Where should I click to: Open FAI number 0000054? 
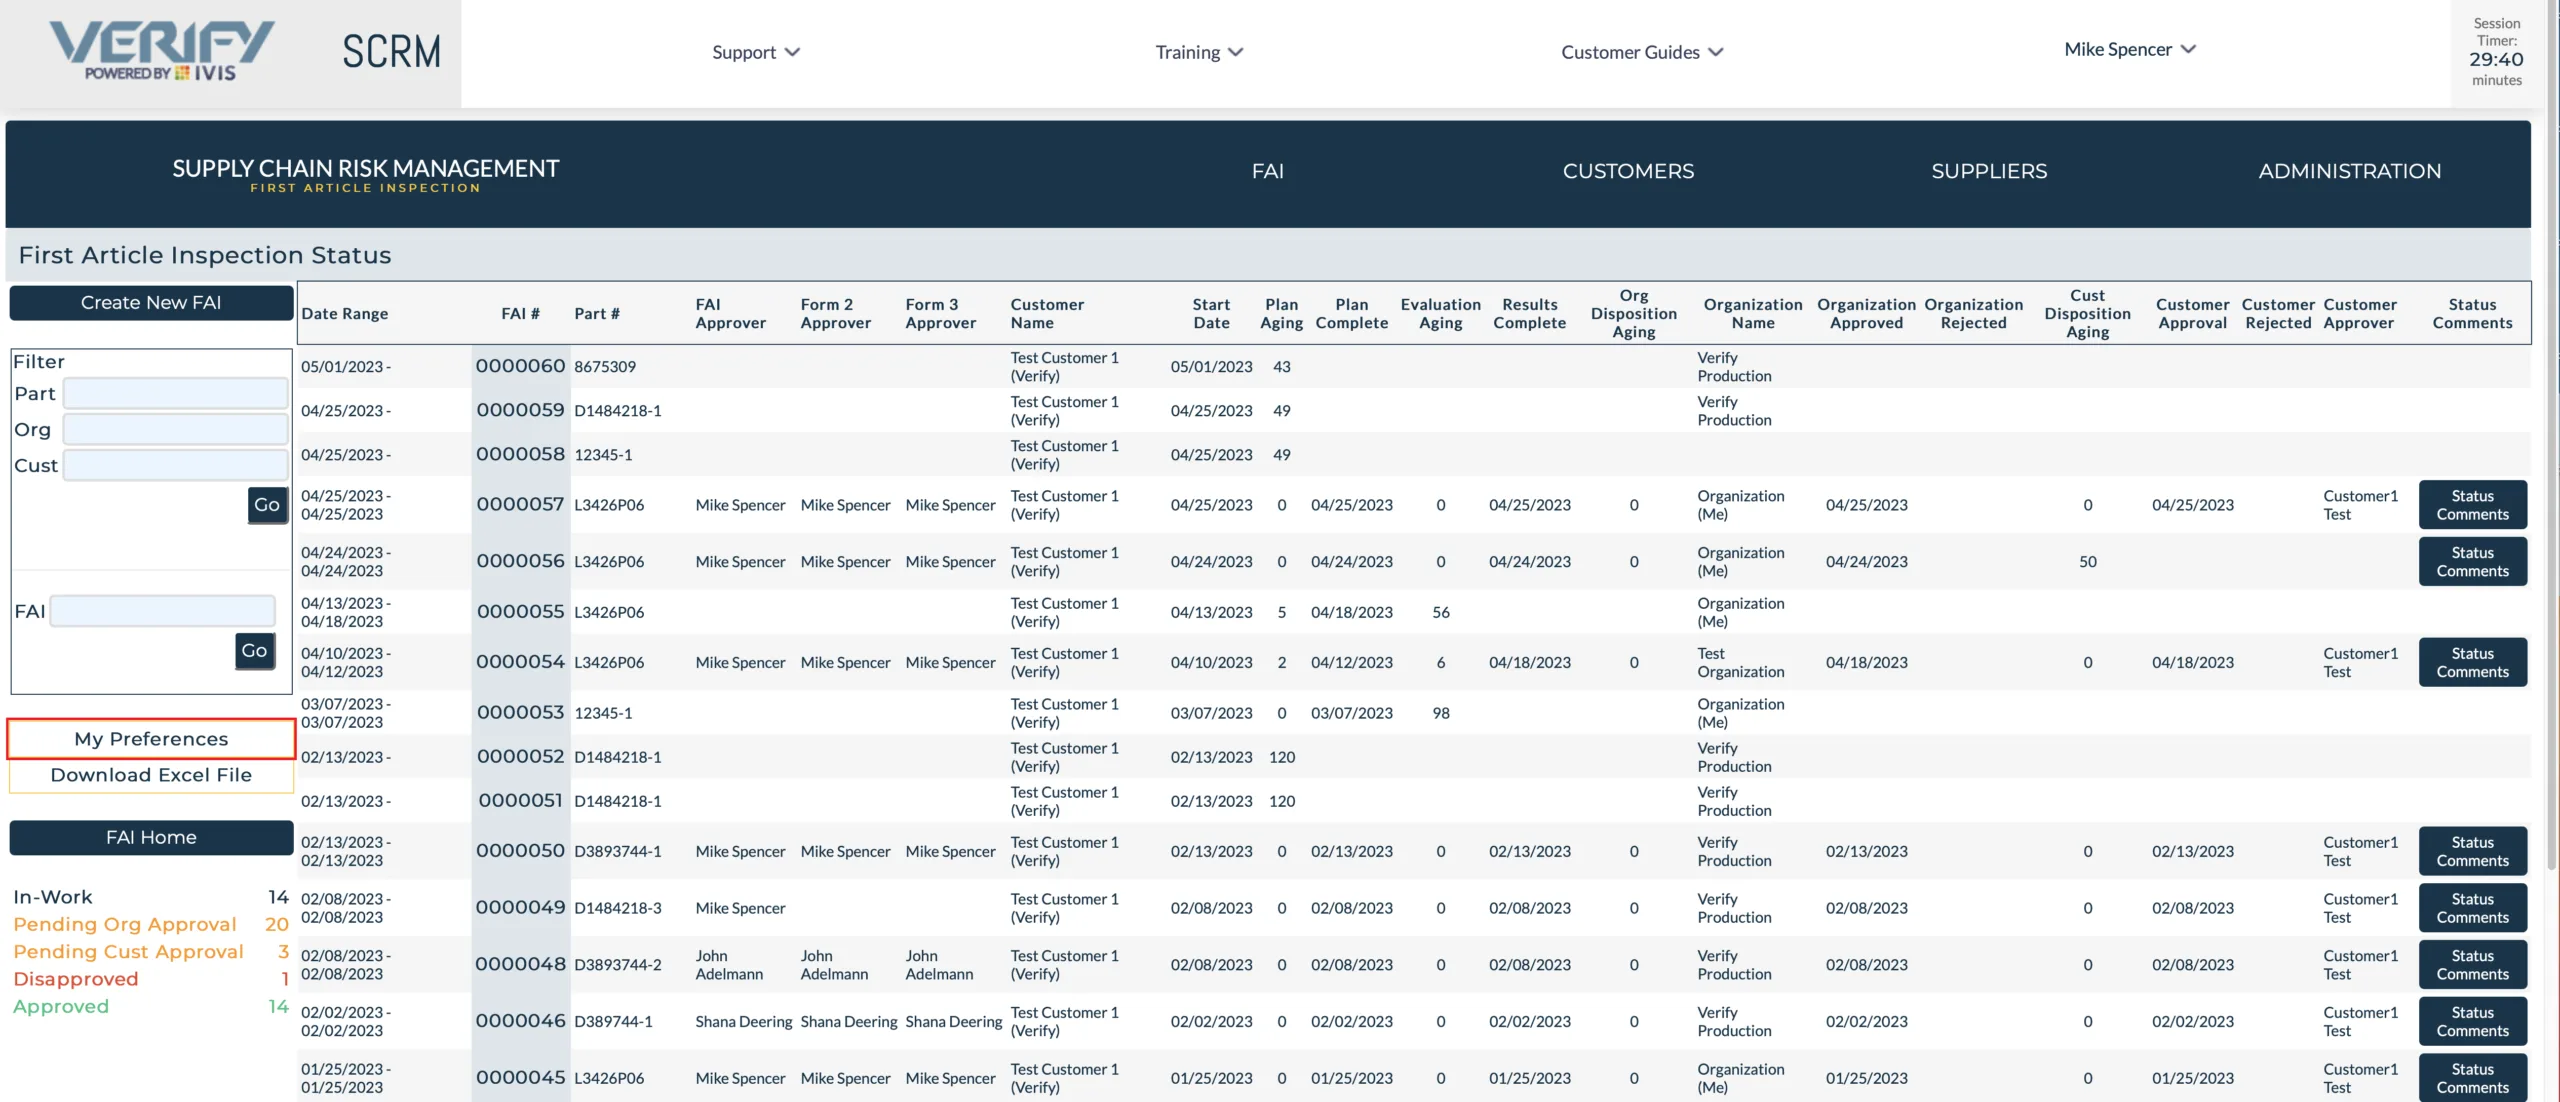point(520,662)
